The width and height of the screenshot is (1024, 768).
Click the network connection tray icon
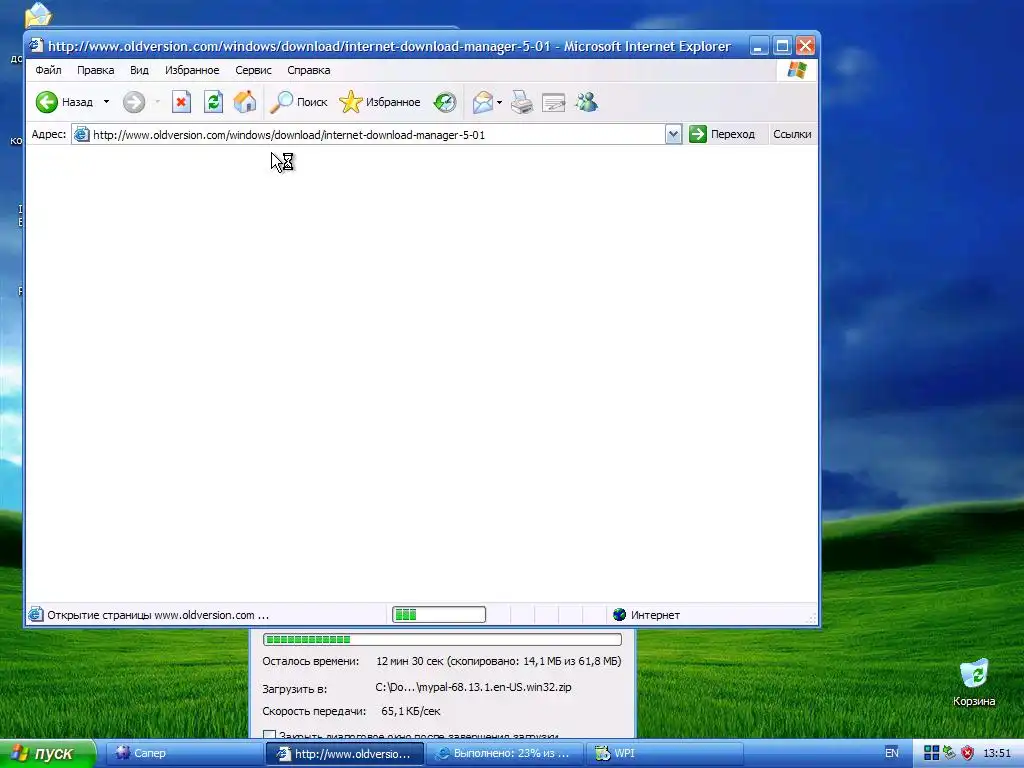[950, 753]
